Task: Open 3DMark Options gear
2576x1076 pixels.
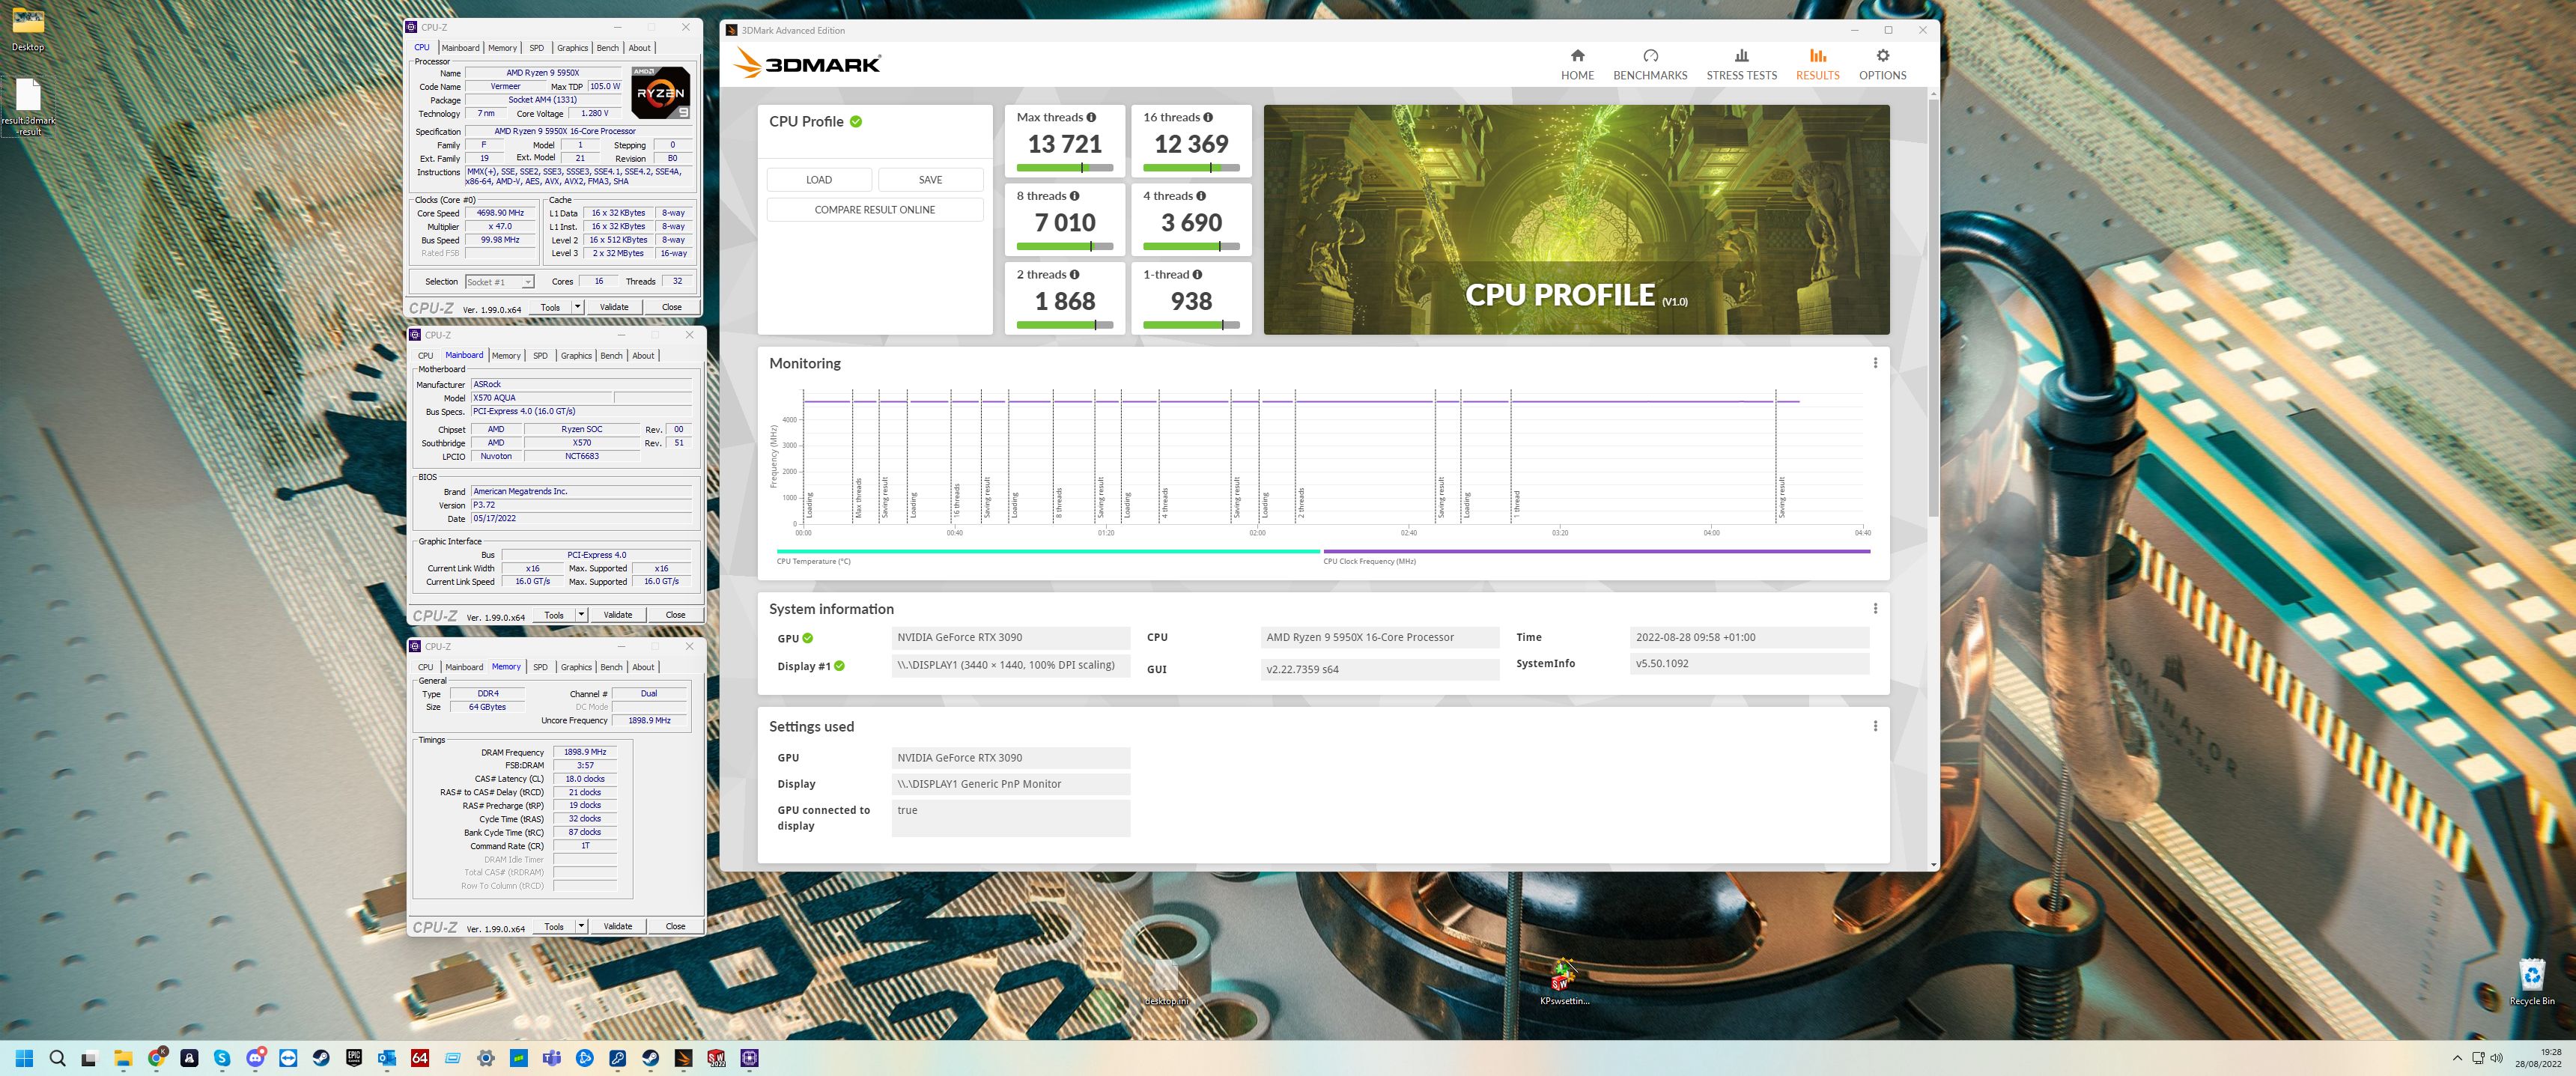Action: click(1882, 65)
